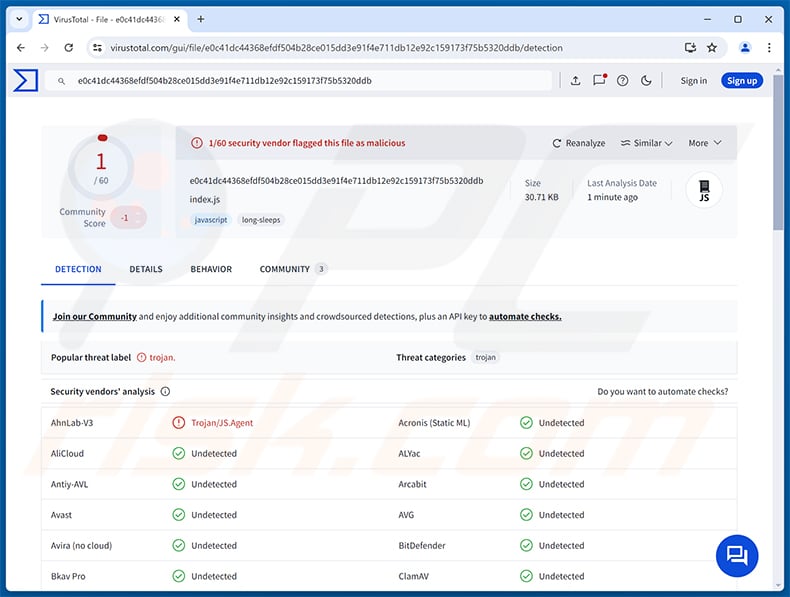This screenshot has width=790, height=597.
Task: Switch to the DETECTION tab
Action: pos(78,270)
